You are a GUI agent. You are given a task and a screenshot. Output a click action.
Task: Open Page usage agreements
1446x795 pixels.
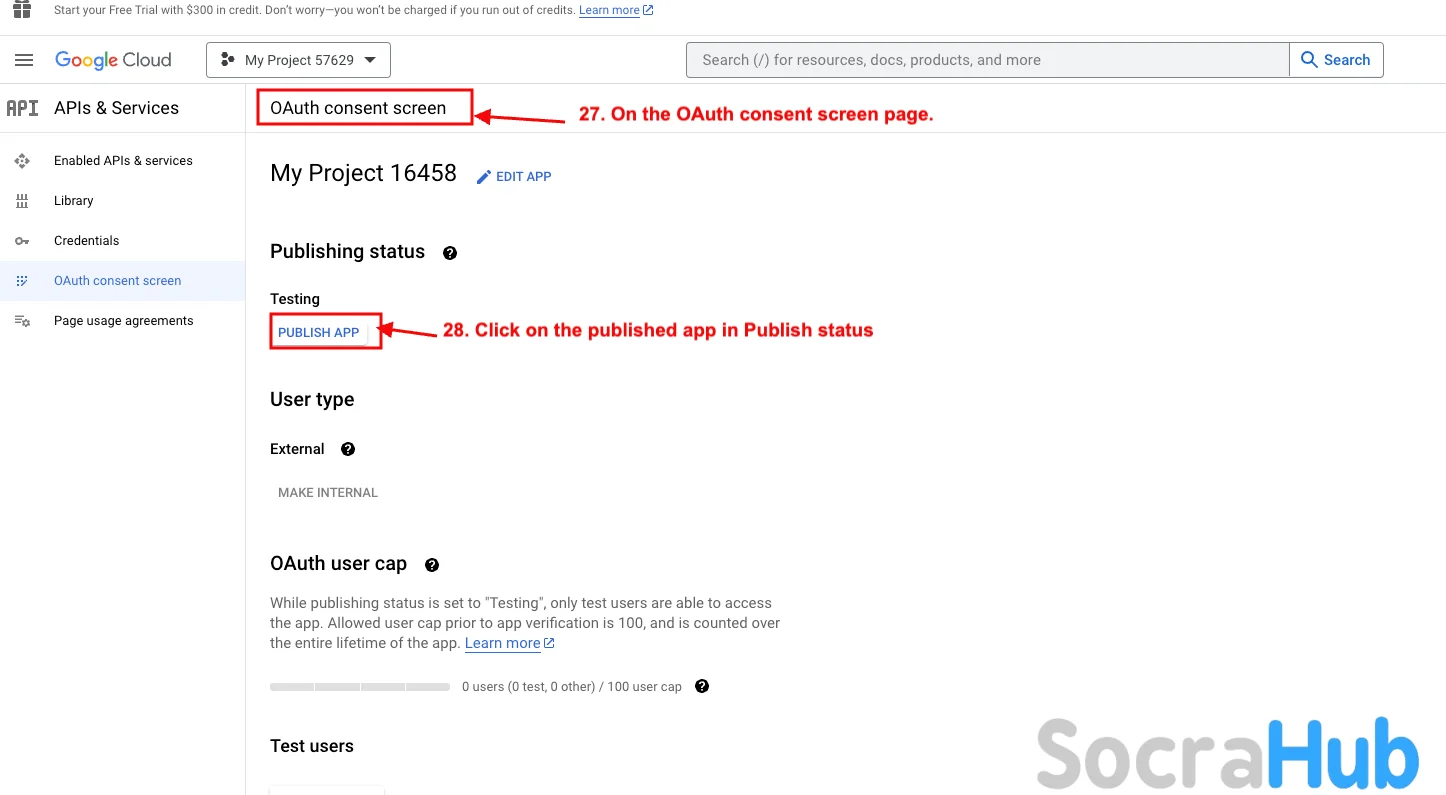(x=124, y=320)
